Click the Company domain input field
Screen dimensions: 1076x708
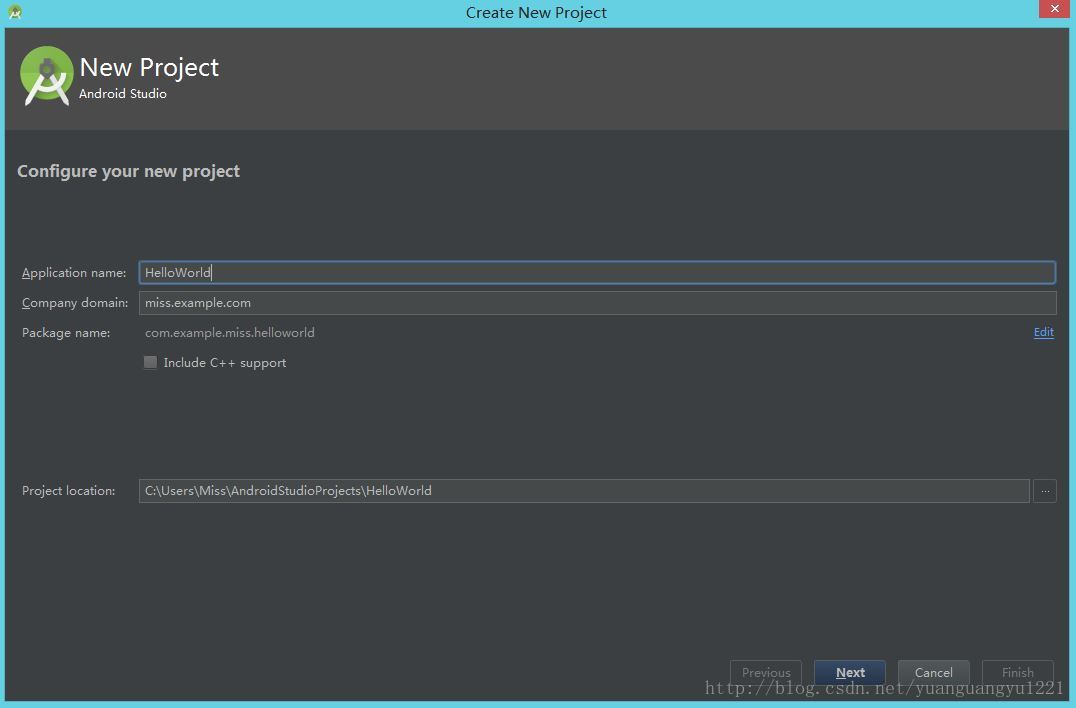coord(597,303)
